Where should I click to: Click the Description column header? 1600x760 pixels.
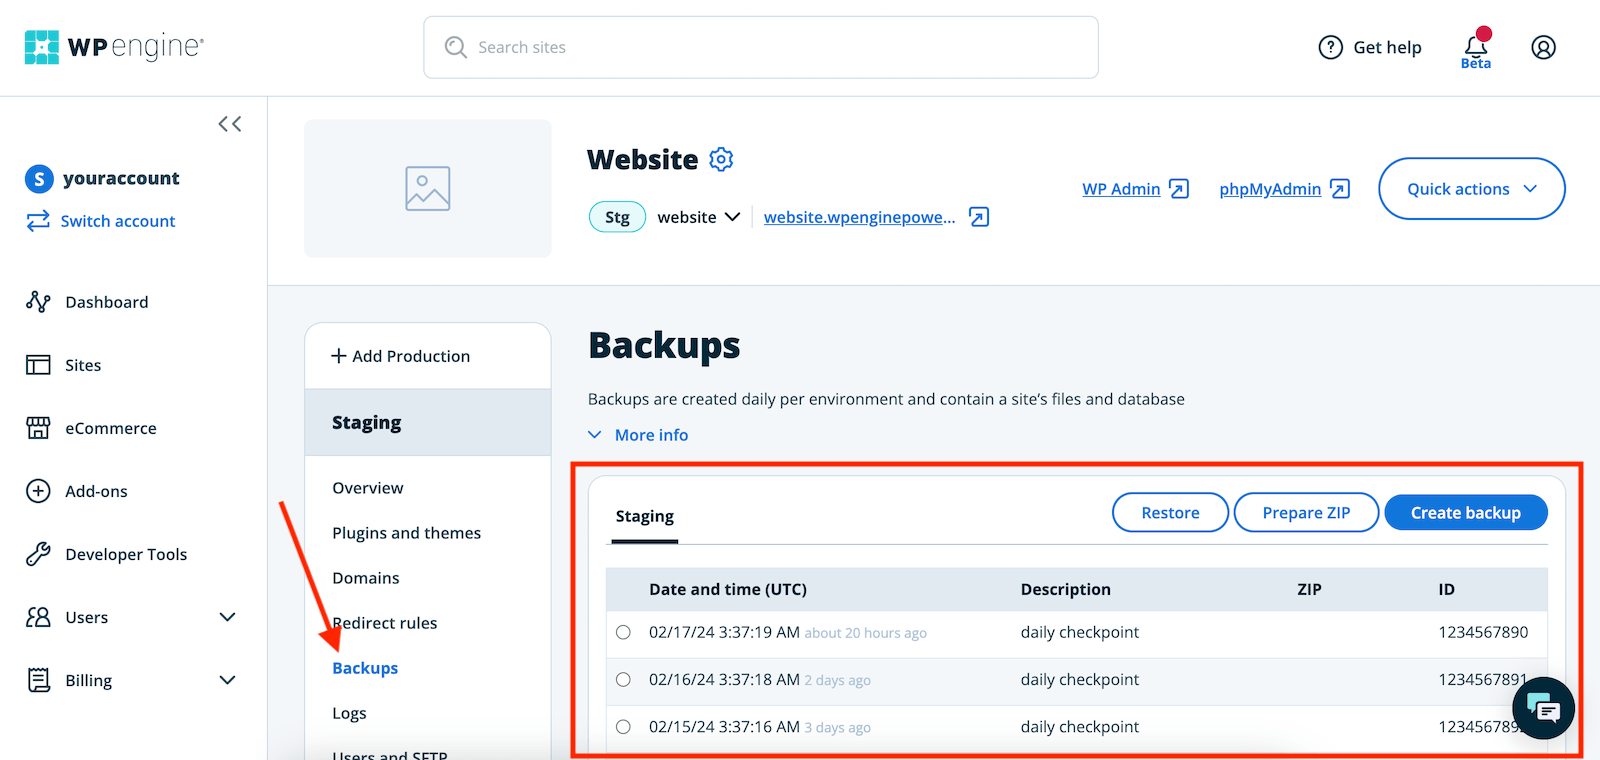coord(1066,589)
